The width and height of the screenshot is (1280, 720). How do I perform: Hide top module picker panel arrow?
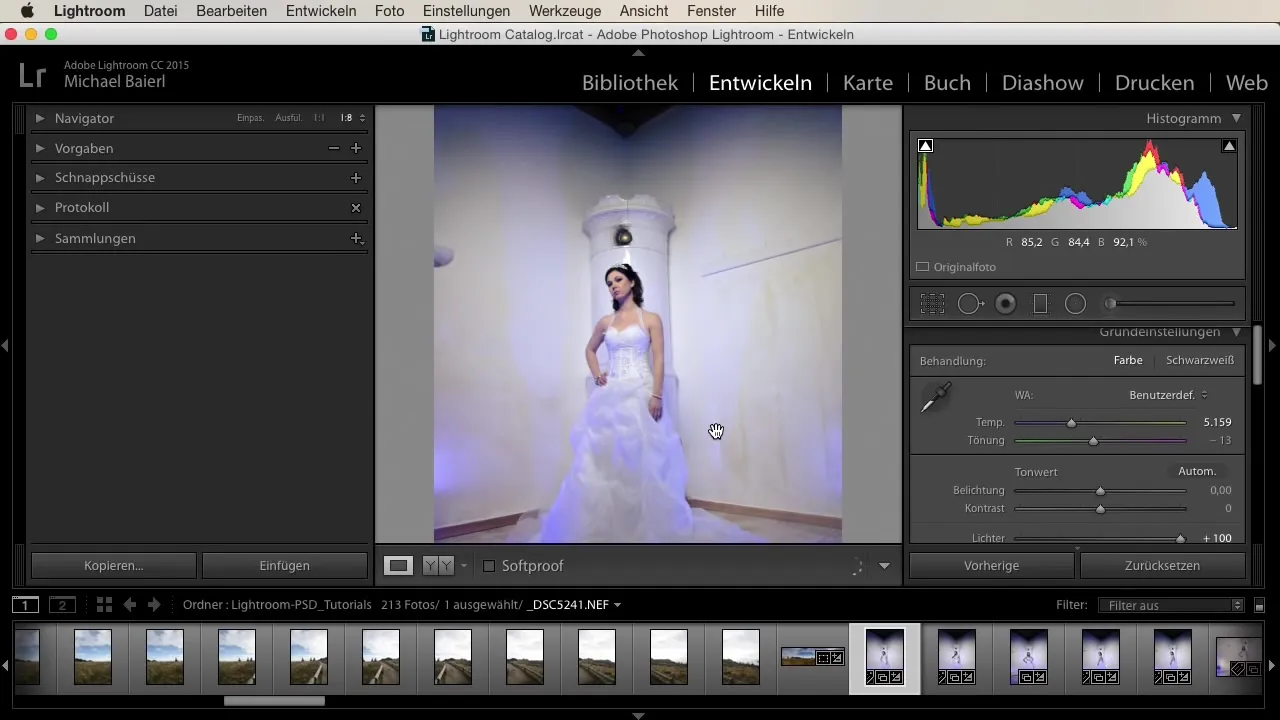click(x=638, y=52)
